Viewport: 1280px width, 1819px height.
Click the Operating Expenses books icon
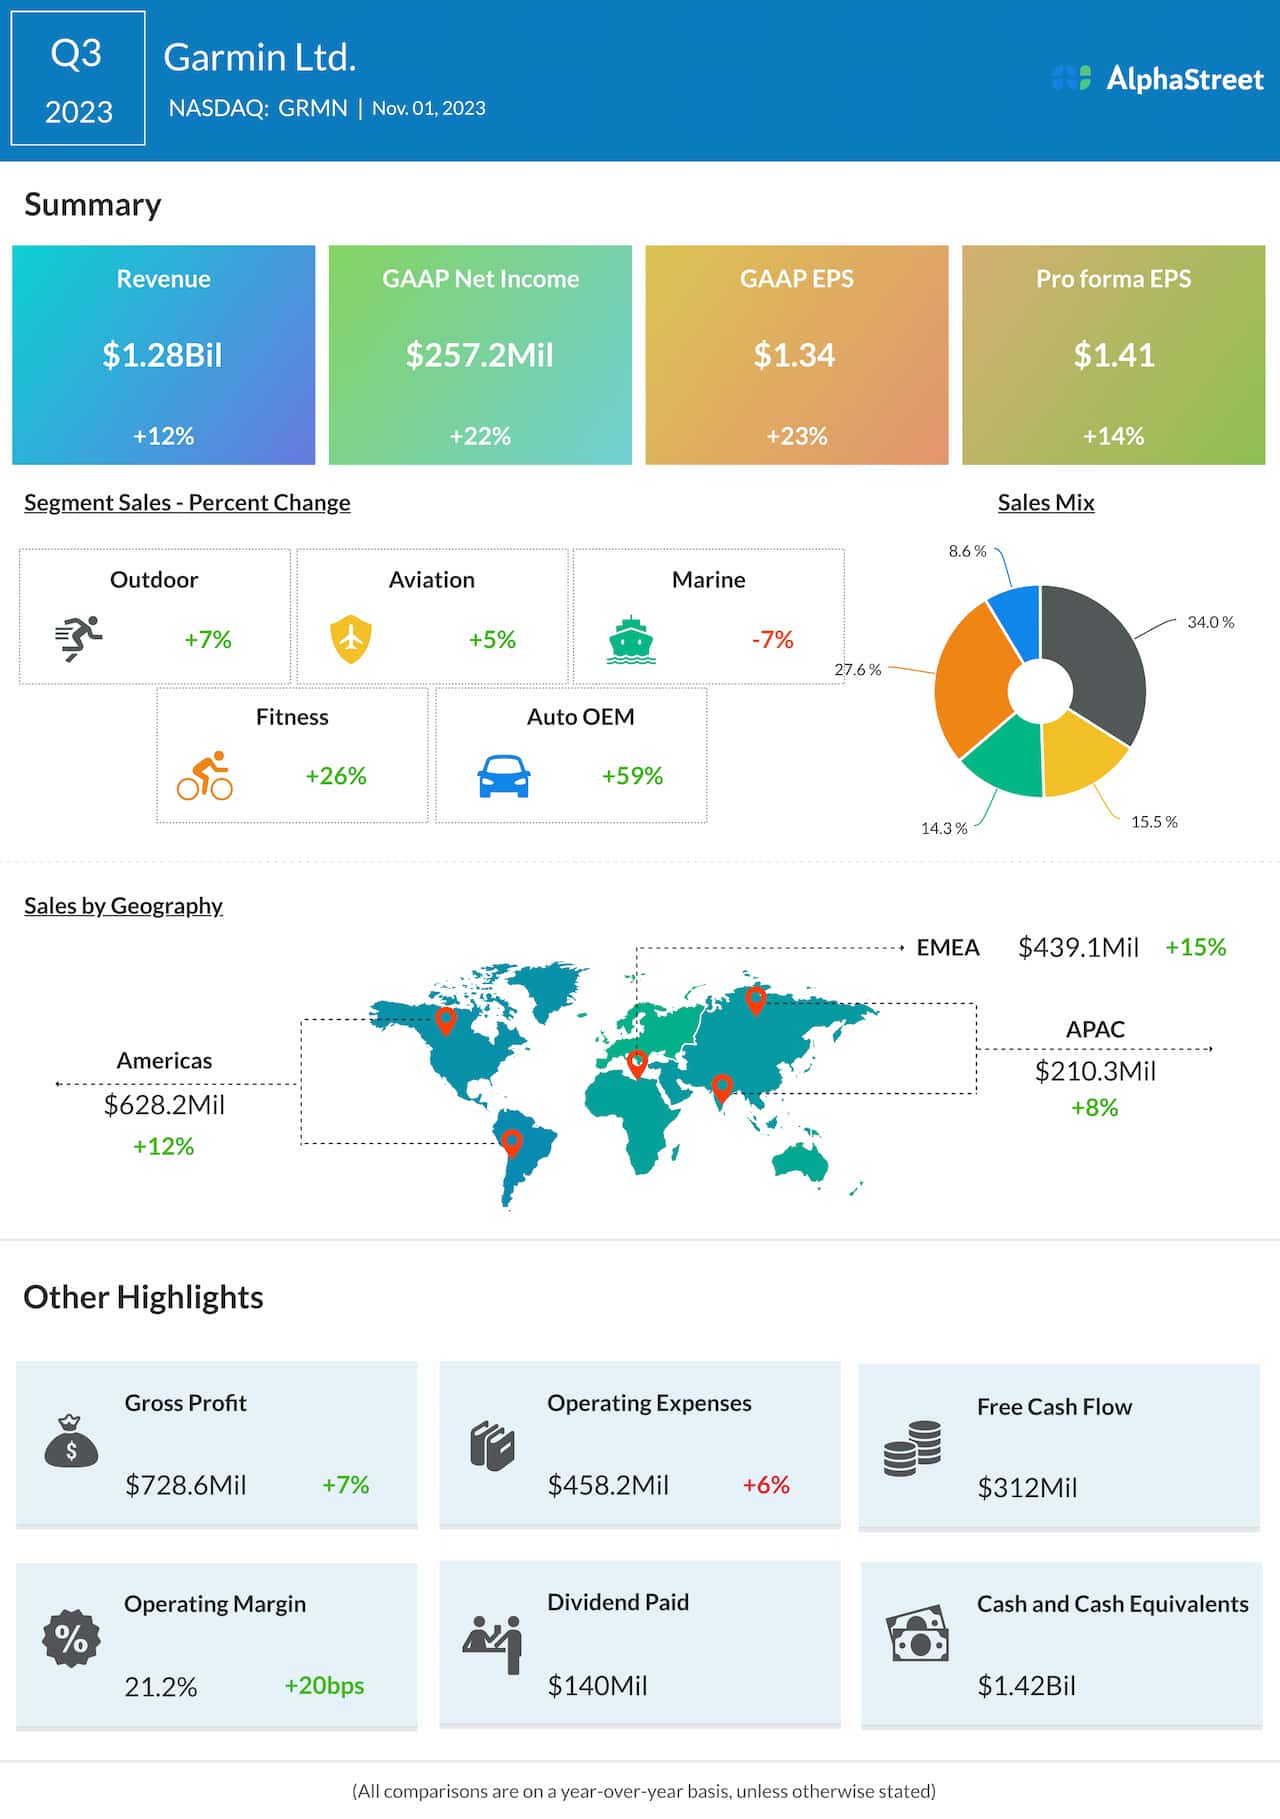492,1445
